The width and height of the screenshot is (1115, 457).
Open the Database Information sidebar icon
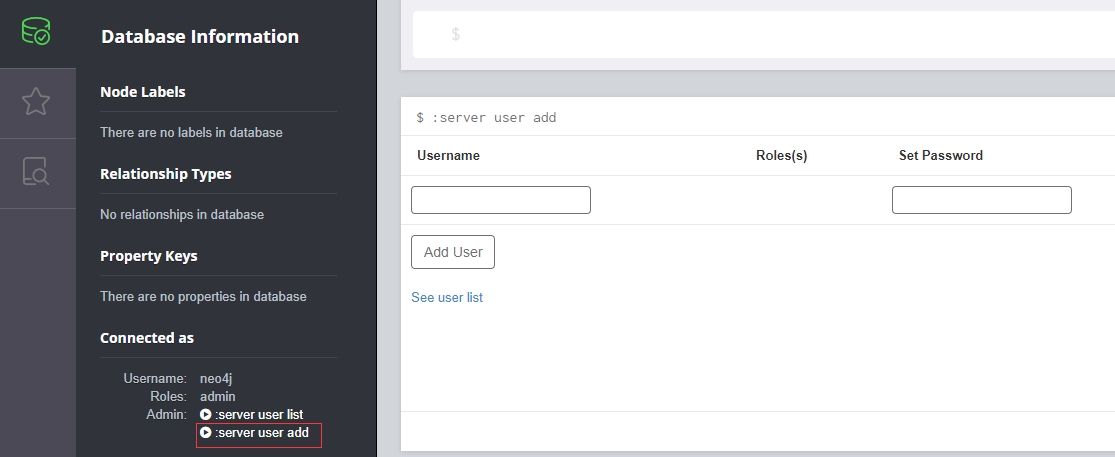pyautogui.click(x=36, y=33)
